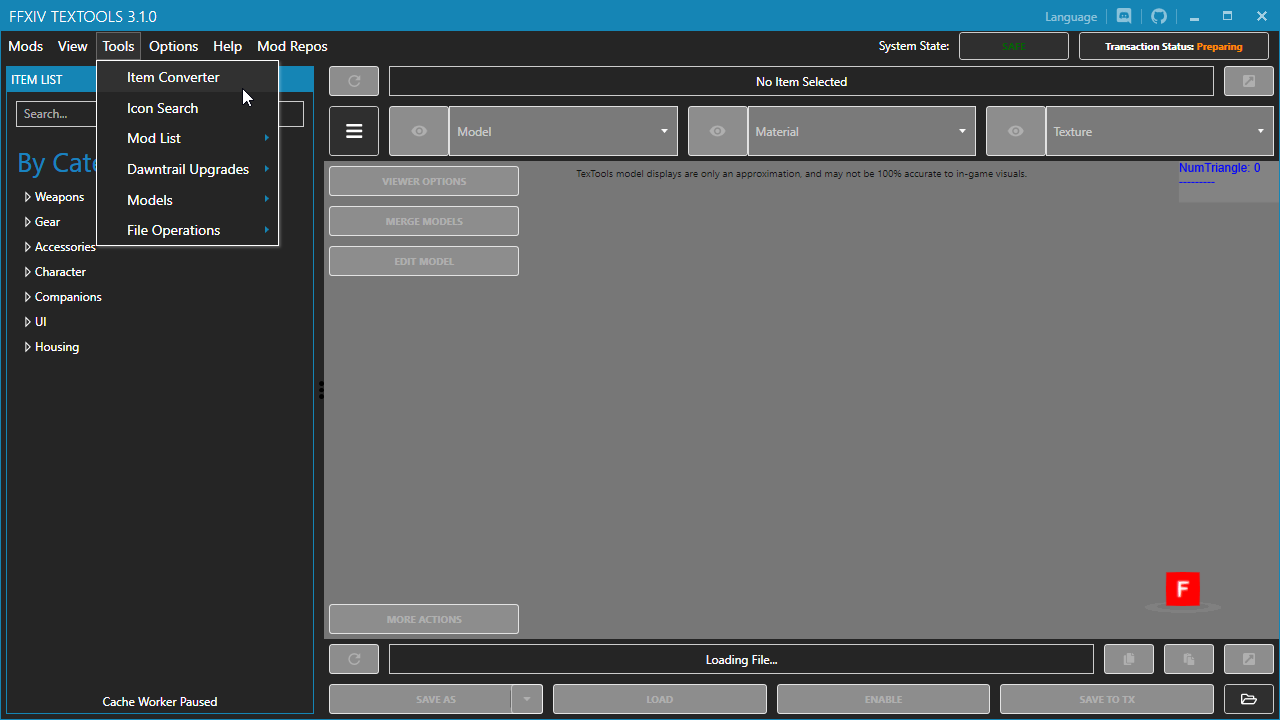Click the Merge Models button
The width and height of the screenshot is (1280, 720).
[x=424, y=221]
